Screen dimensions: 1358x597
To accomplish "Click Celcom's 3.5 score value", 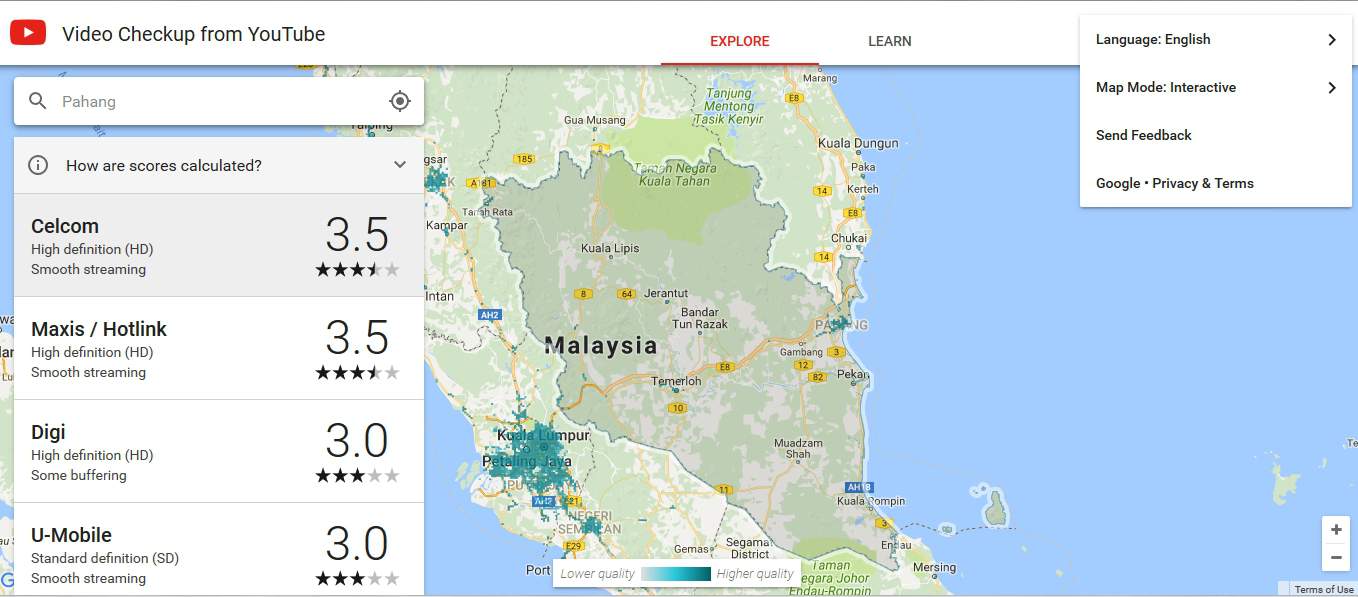I will (x=357, y=235).
